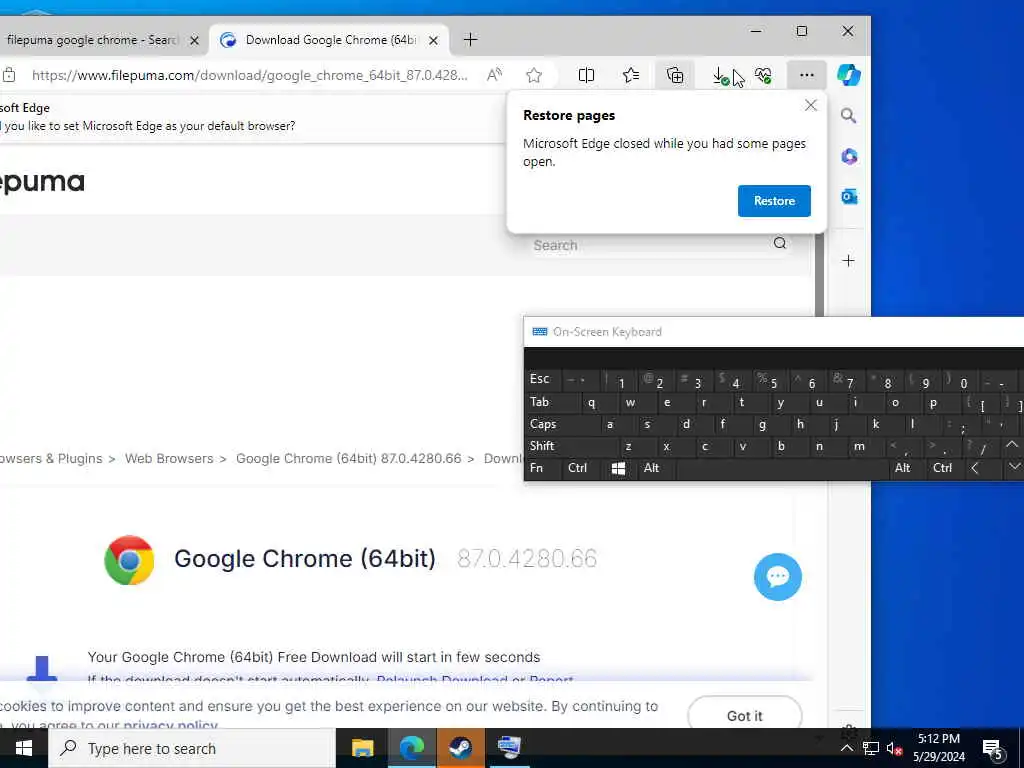Click the On-Screen Keyboard title bar
Screen dimensions: 1024x768
[773, 332]
